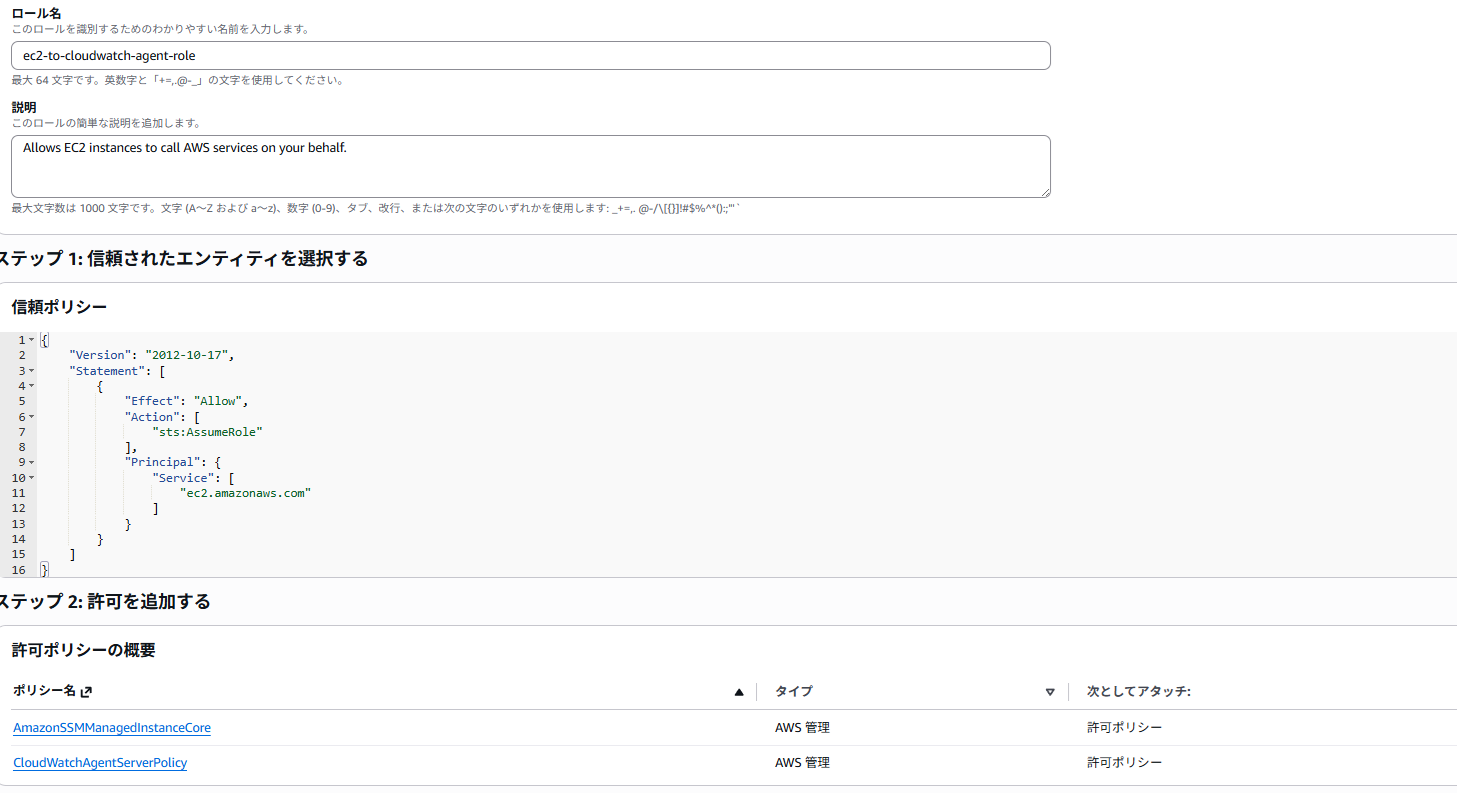This screenshot has width=1457, height=793.
Task: Collapse the Principal block at line 9
Action: click(31, 463)
